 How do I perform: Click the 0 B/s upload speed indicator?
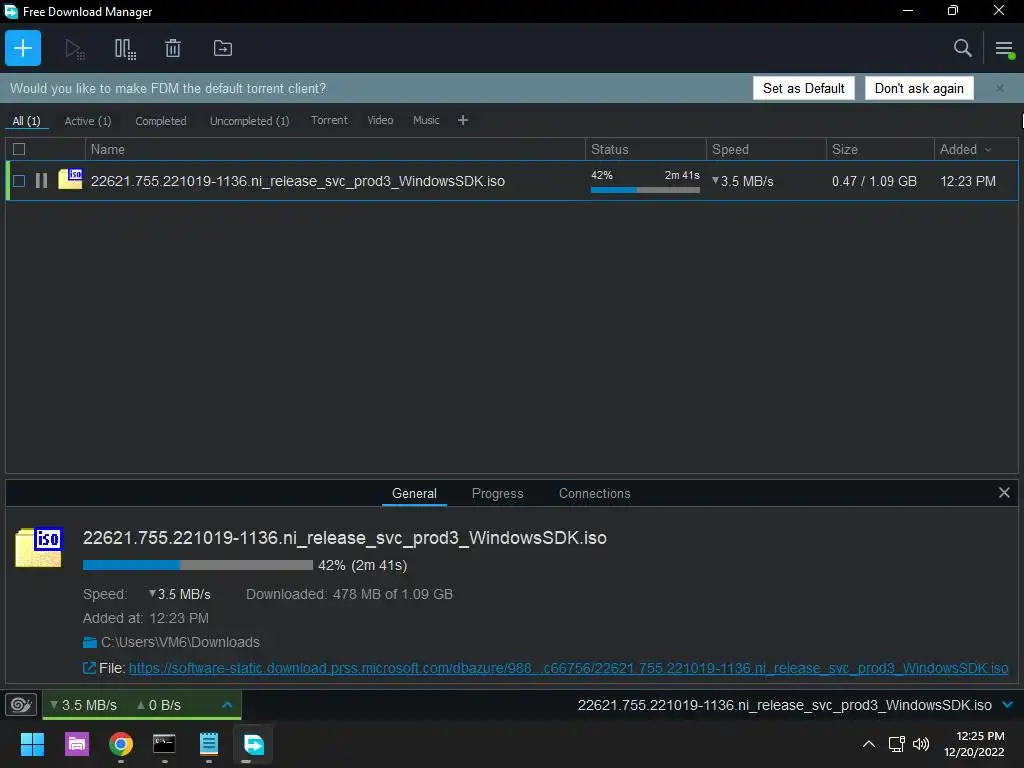click(159, 705)
